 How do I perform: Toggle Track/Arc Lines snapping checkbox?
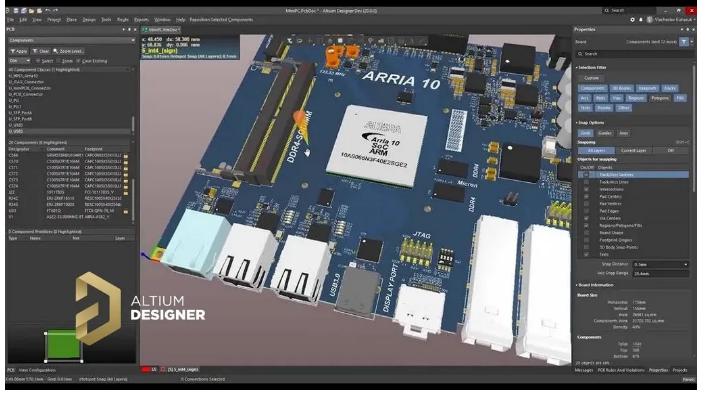click(x=586, y=182)
